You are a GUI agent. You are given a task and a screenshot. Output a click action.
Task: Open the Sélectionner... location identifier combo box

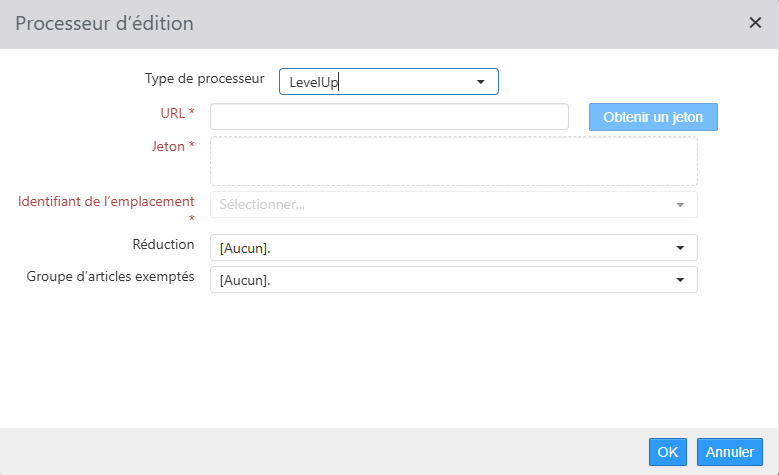click(x=454, y=205)
